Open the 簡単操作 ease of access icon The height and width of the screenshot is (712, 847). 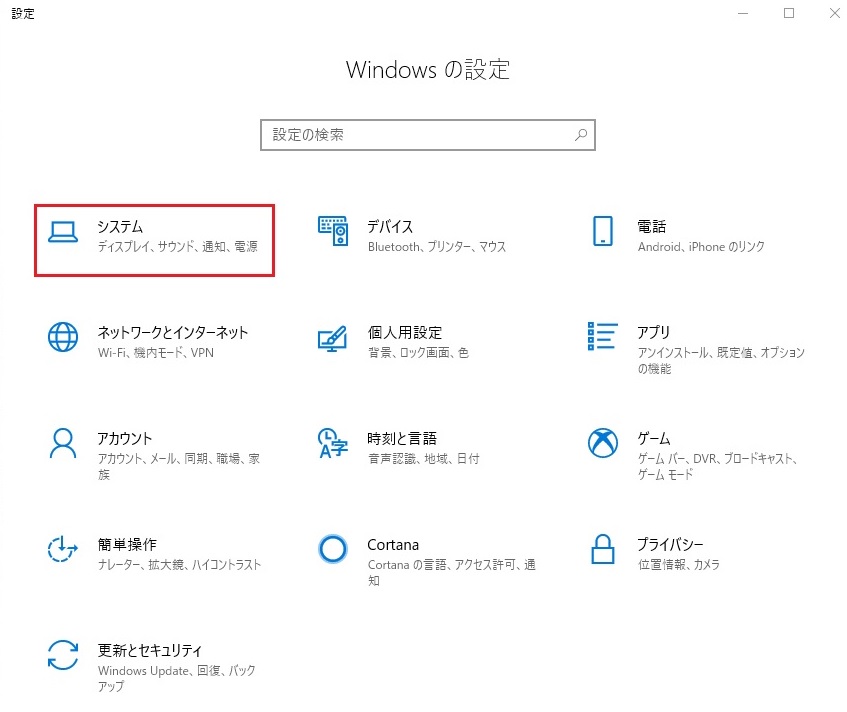[63, 548]
